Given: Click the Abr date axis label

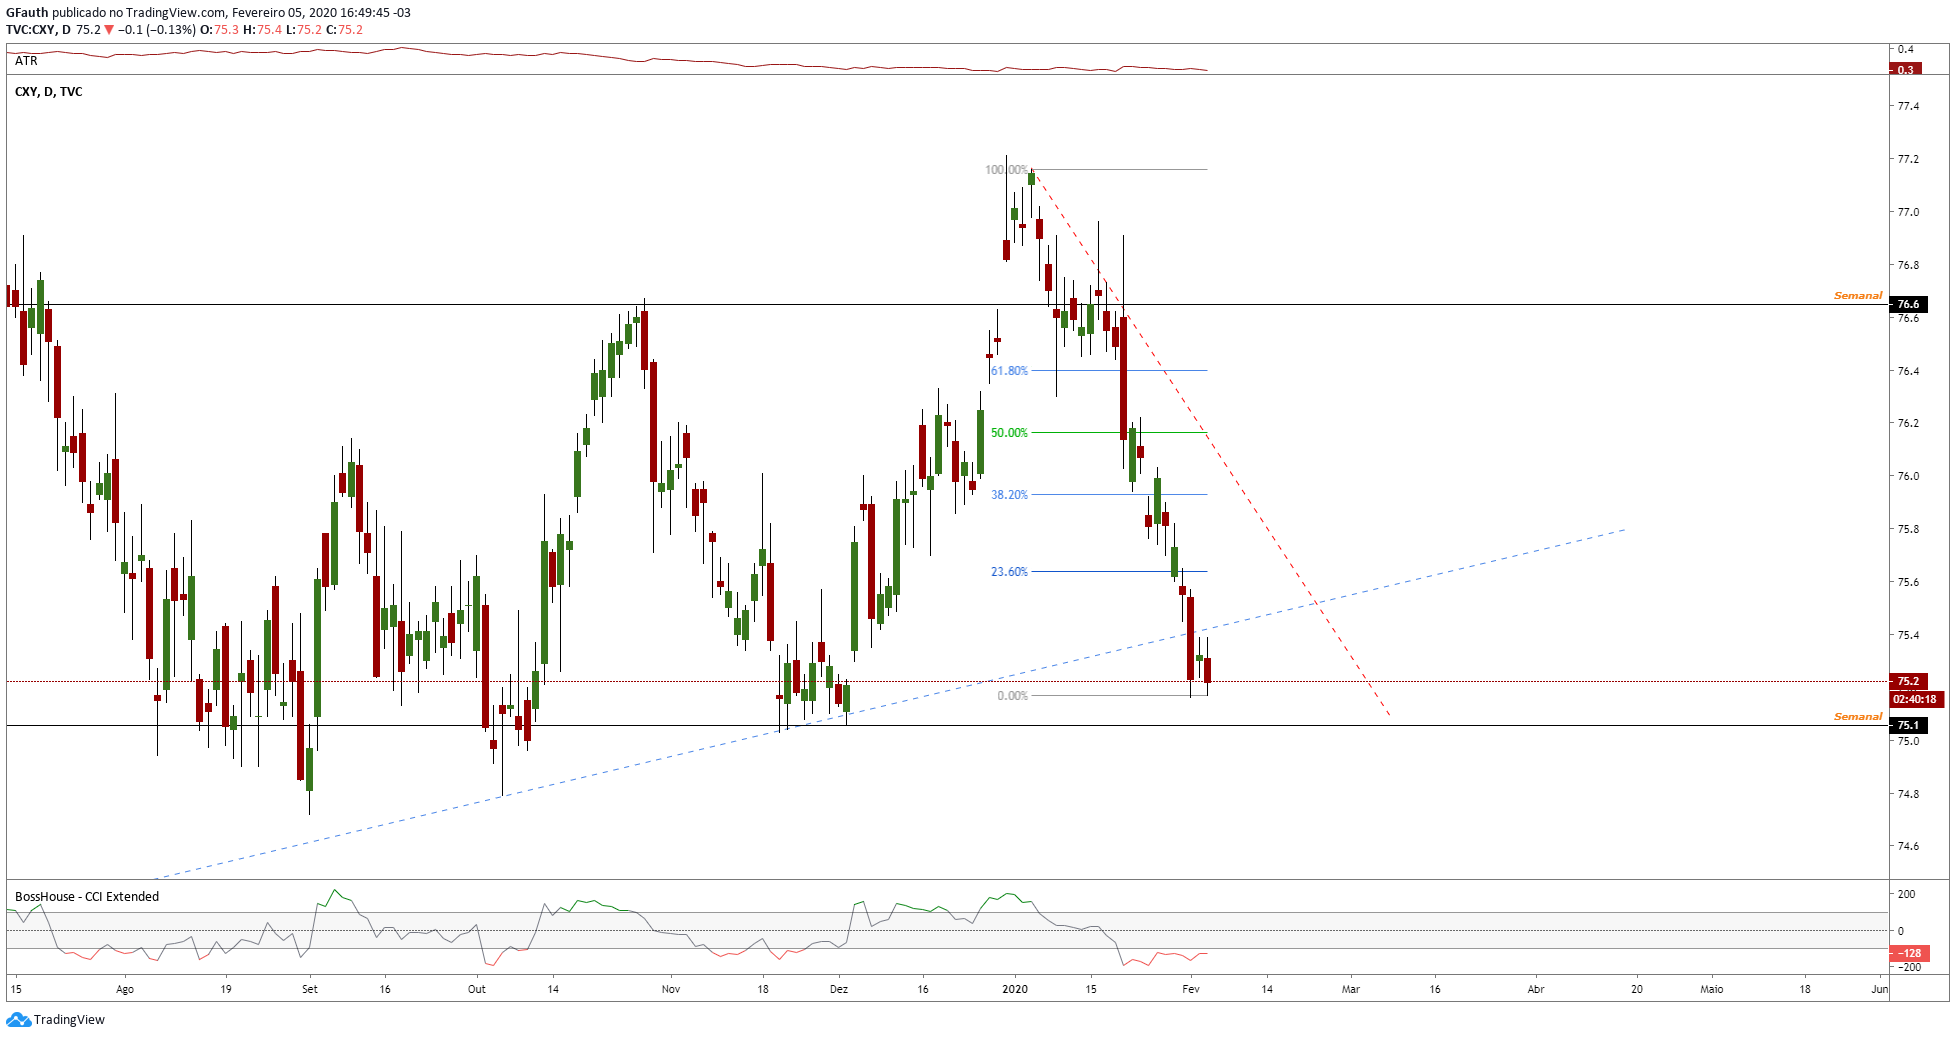Looking at the screenshot, I should tap(1536, 989).
